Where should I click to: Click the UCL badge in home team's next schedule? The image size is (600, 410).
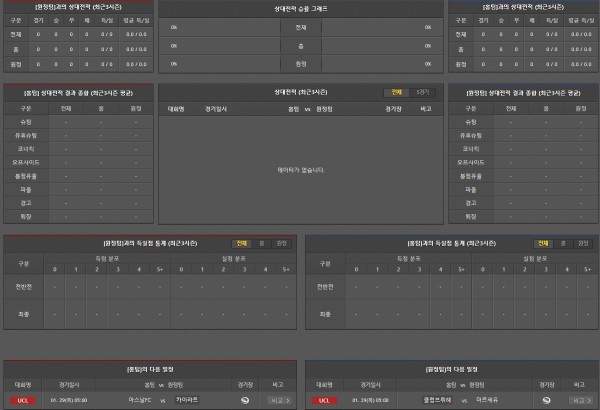22,400
